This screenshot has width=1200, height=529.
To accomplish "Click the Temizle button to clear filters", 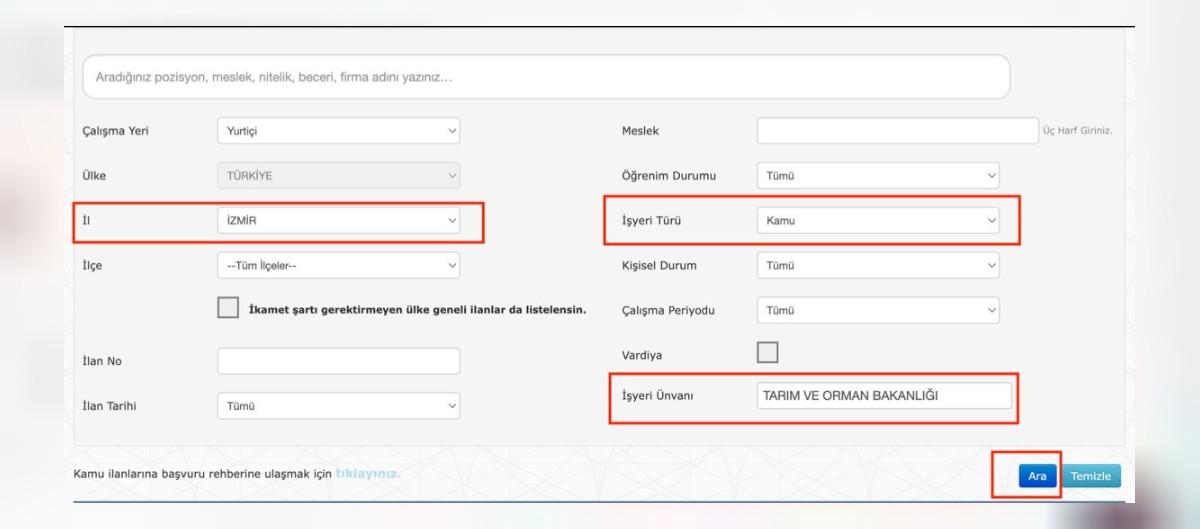I will [1091, 476].
